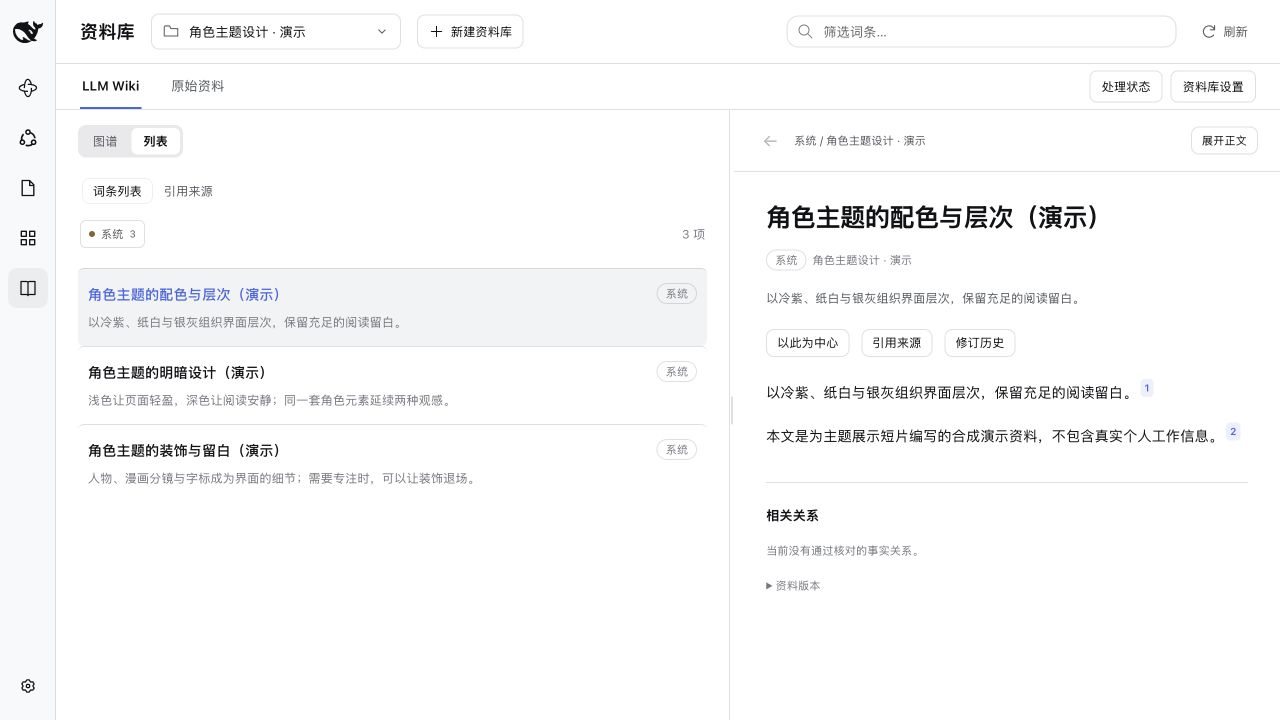Click the search magnifier icon

[805, 32]
